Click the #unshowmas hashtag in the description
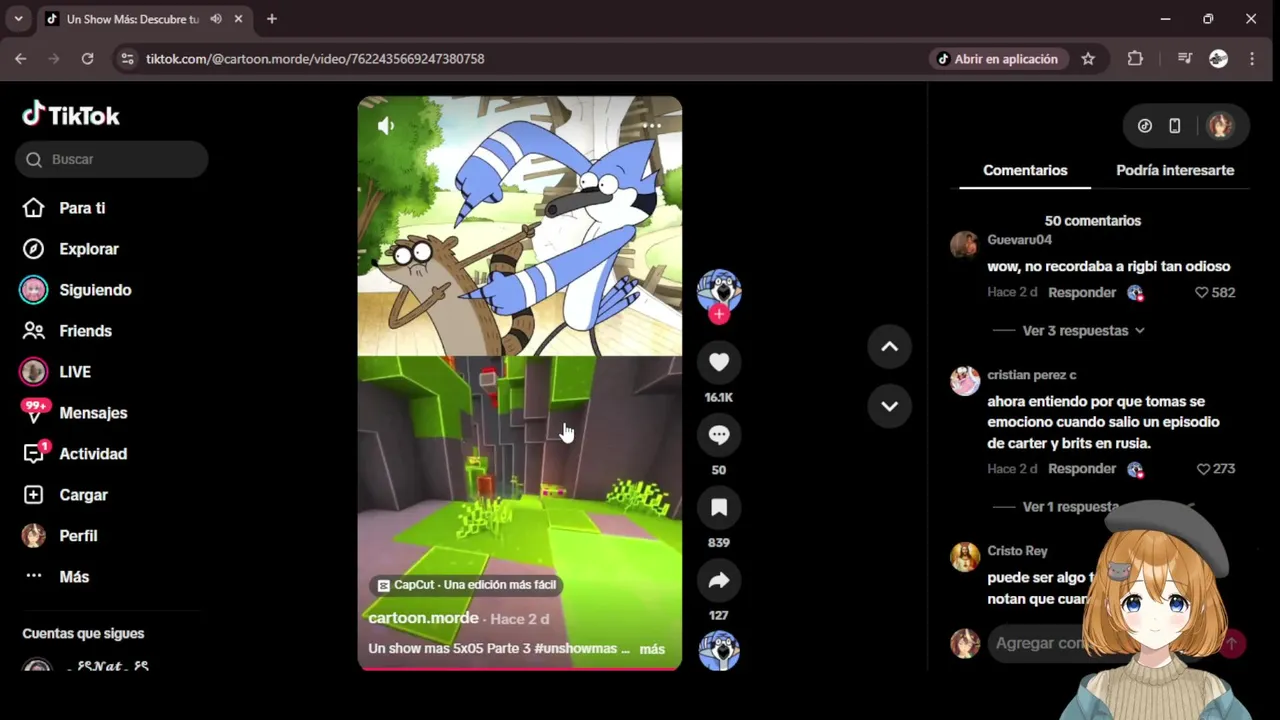 pyautogui.click(x=575, y=649)
